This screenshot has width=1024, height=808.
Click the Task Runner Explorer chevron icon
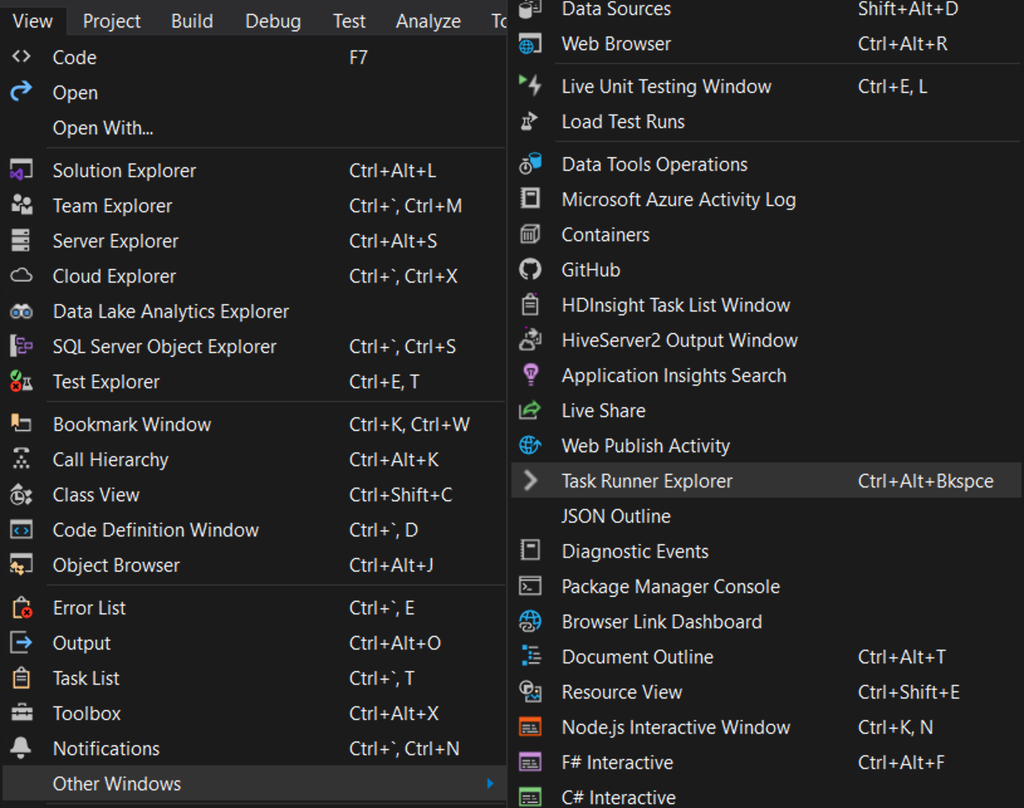[530, 480]
